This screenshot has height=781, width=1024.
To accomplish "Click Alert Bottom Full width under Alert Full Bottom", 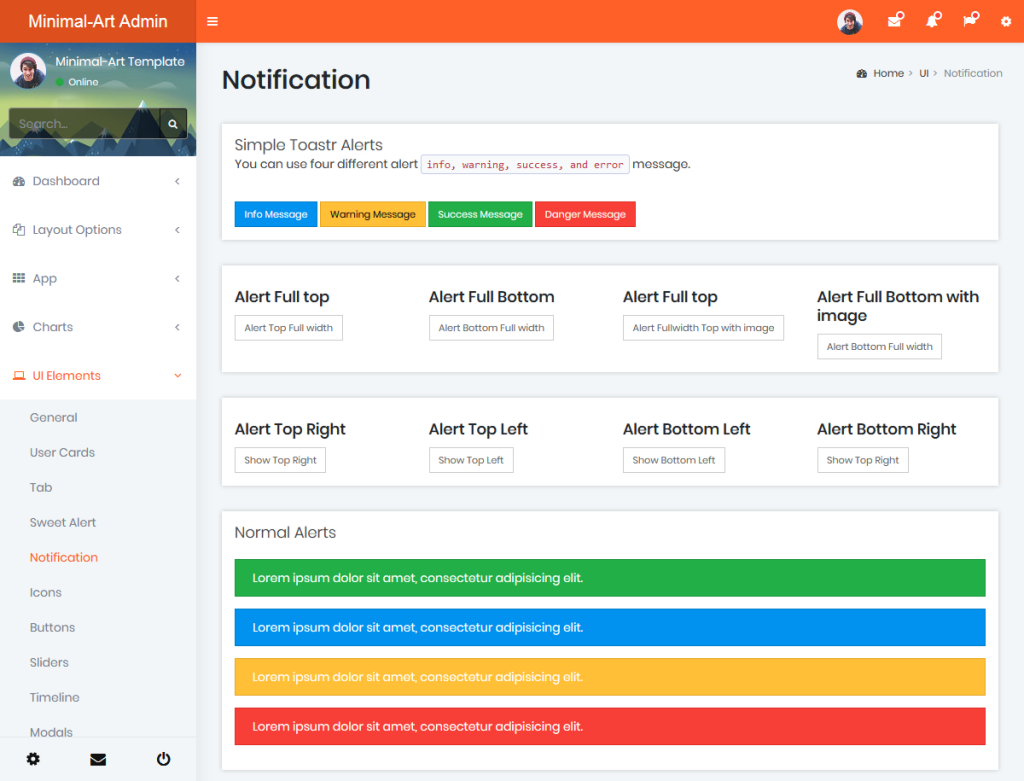I will click(x=491, y=328).
